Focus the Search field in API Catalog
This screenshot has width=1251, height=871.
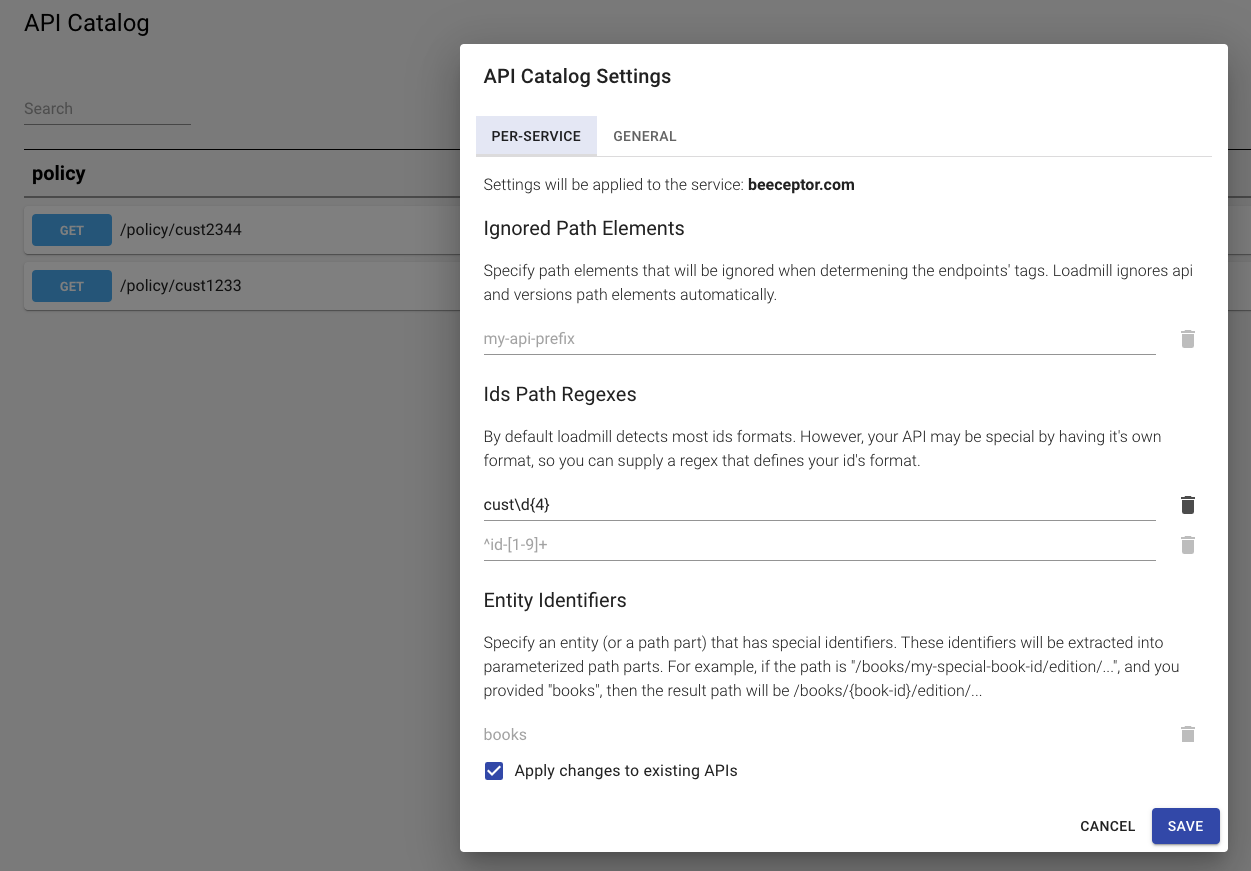click(x=106, y=109)
